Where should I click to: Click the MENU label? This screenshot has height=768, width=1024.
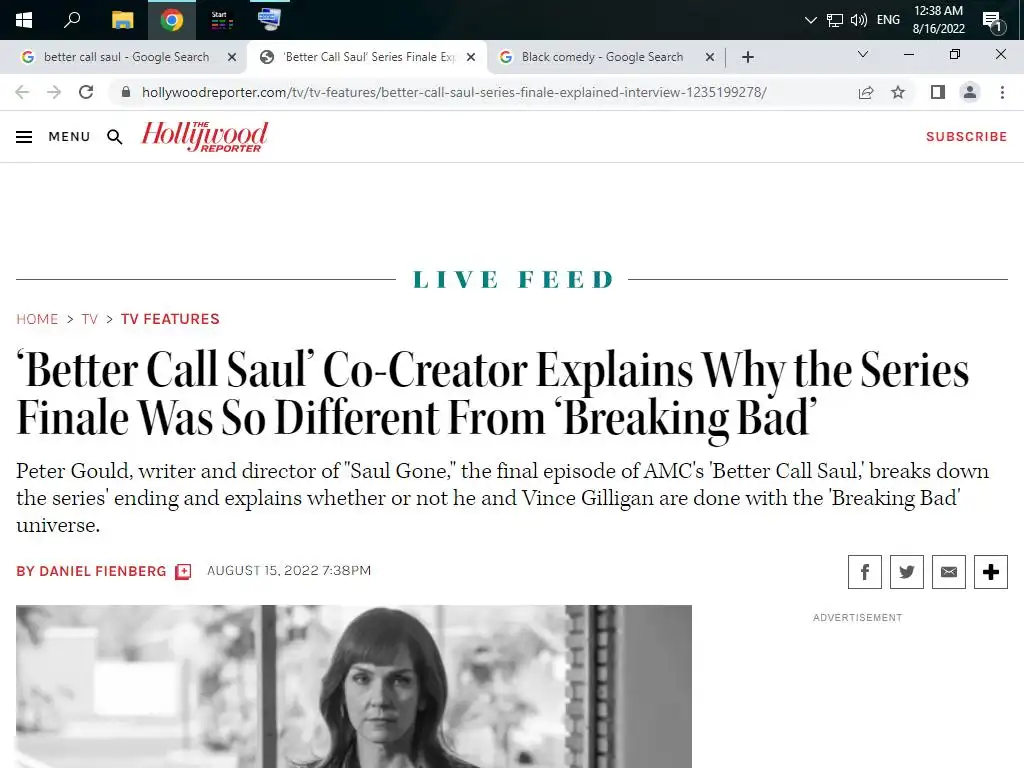coord(69,136)
